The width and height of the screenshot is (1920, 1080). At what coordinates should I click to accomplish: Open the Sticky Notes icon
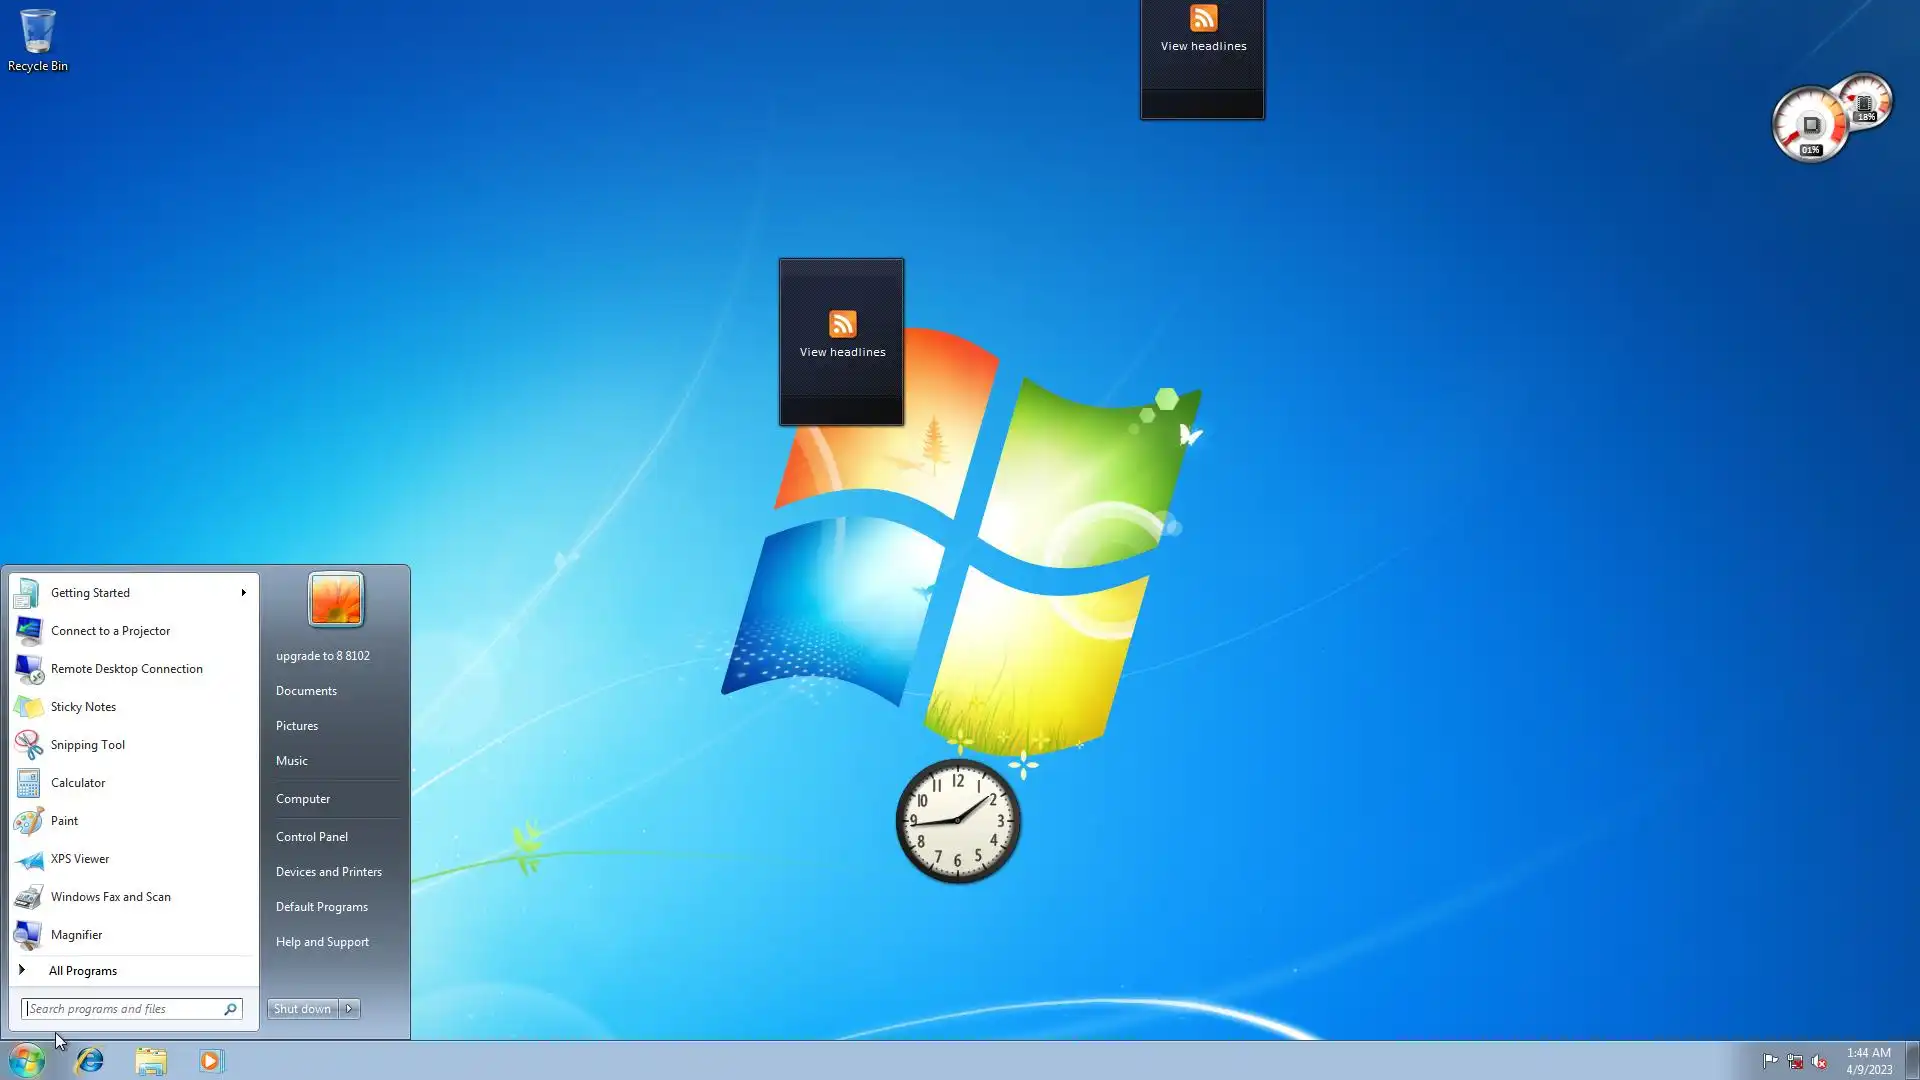(28, 707)
